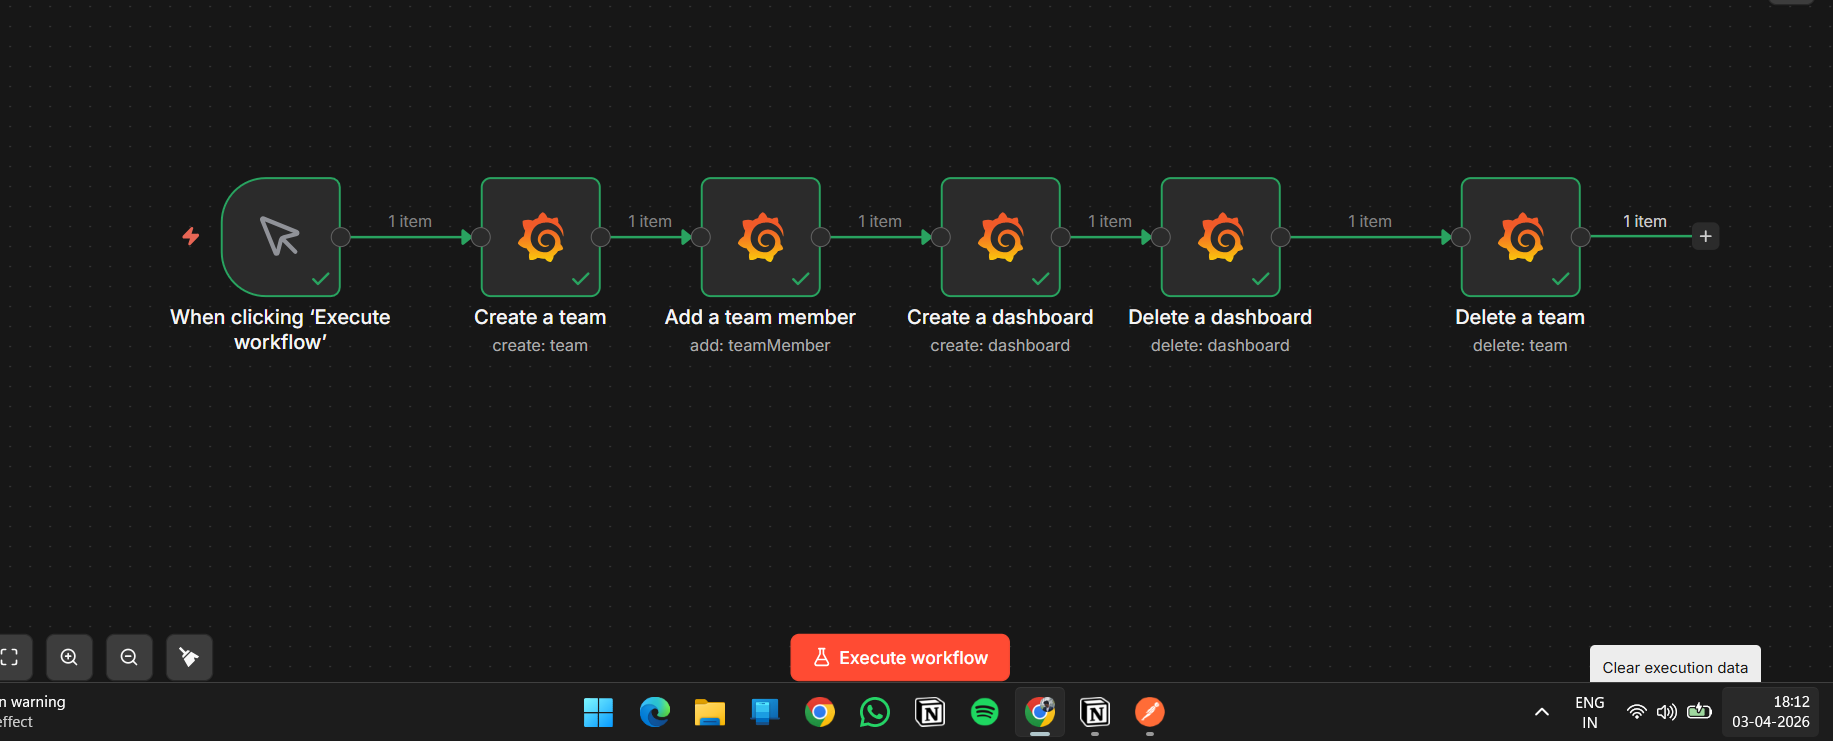The image size is (1833, 741).
Task: Open Spotify from the taskbar
Action: pyautogui.click(x=984, y=712)
